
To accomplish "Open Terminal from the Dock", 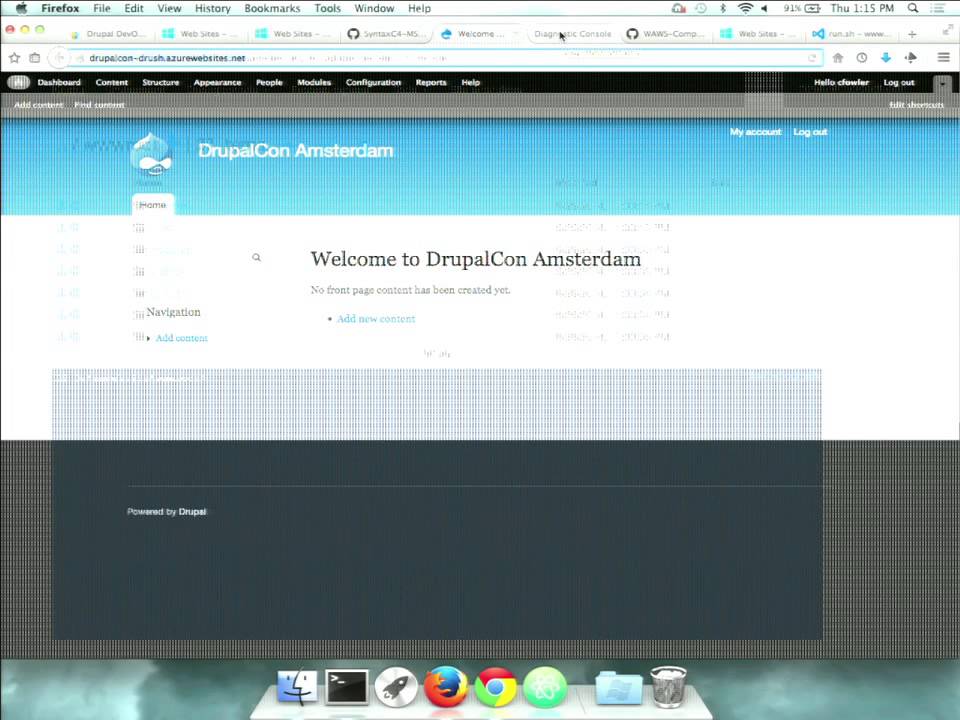I will point(347,686).
